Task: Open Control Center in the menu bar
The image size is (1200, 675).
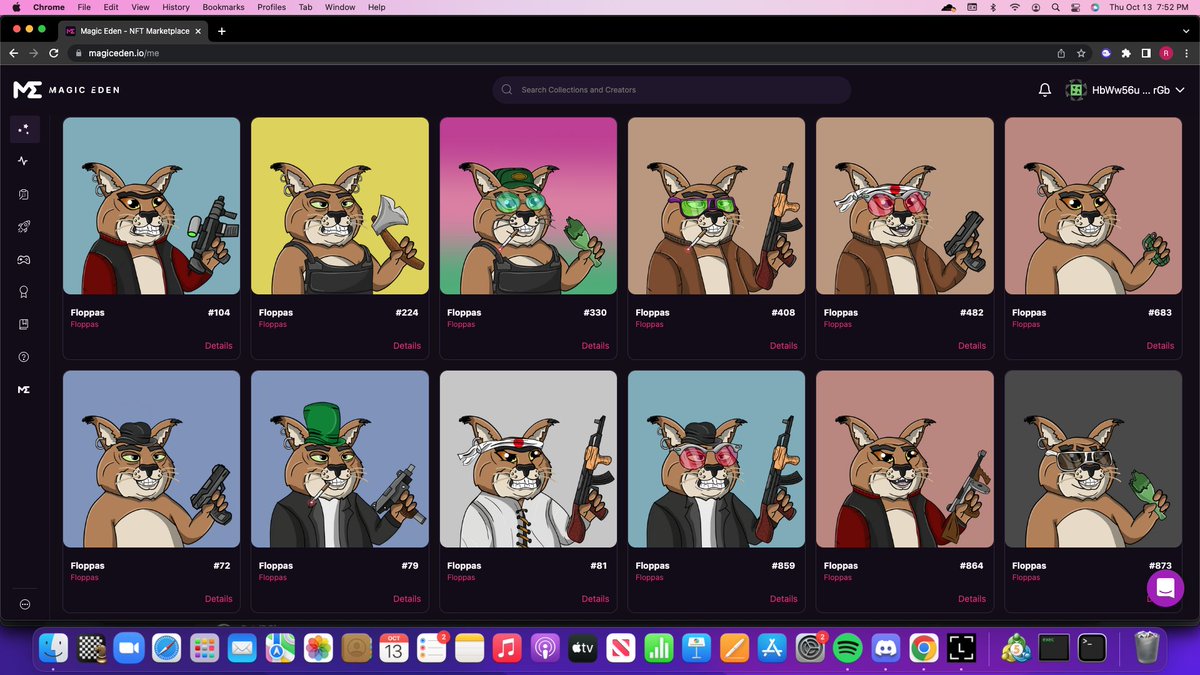Action: pyautogui.click(x=1075, y=7)
